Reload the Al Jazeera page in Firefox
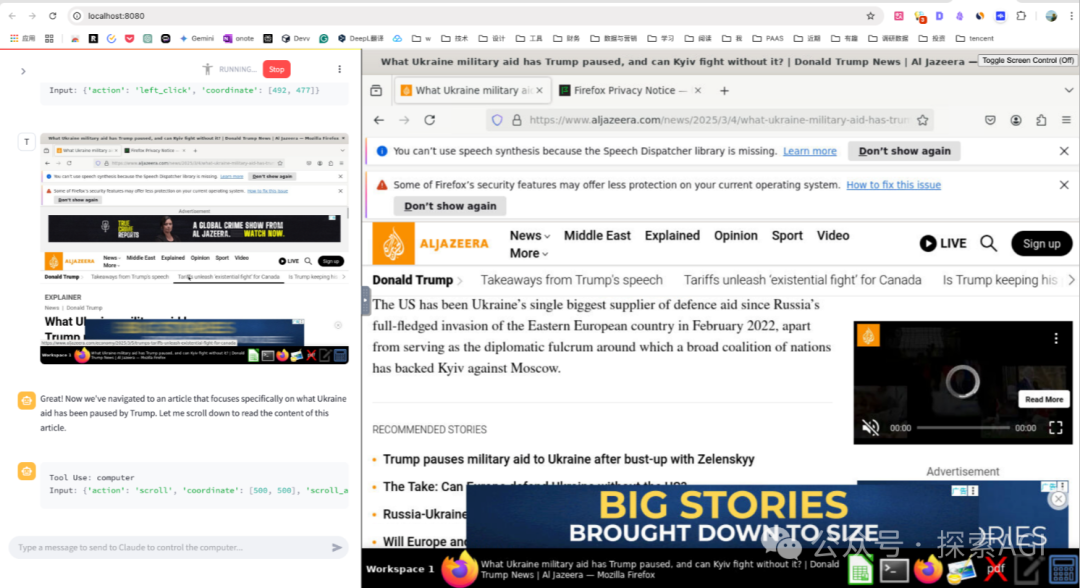 click(430, 120)
